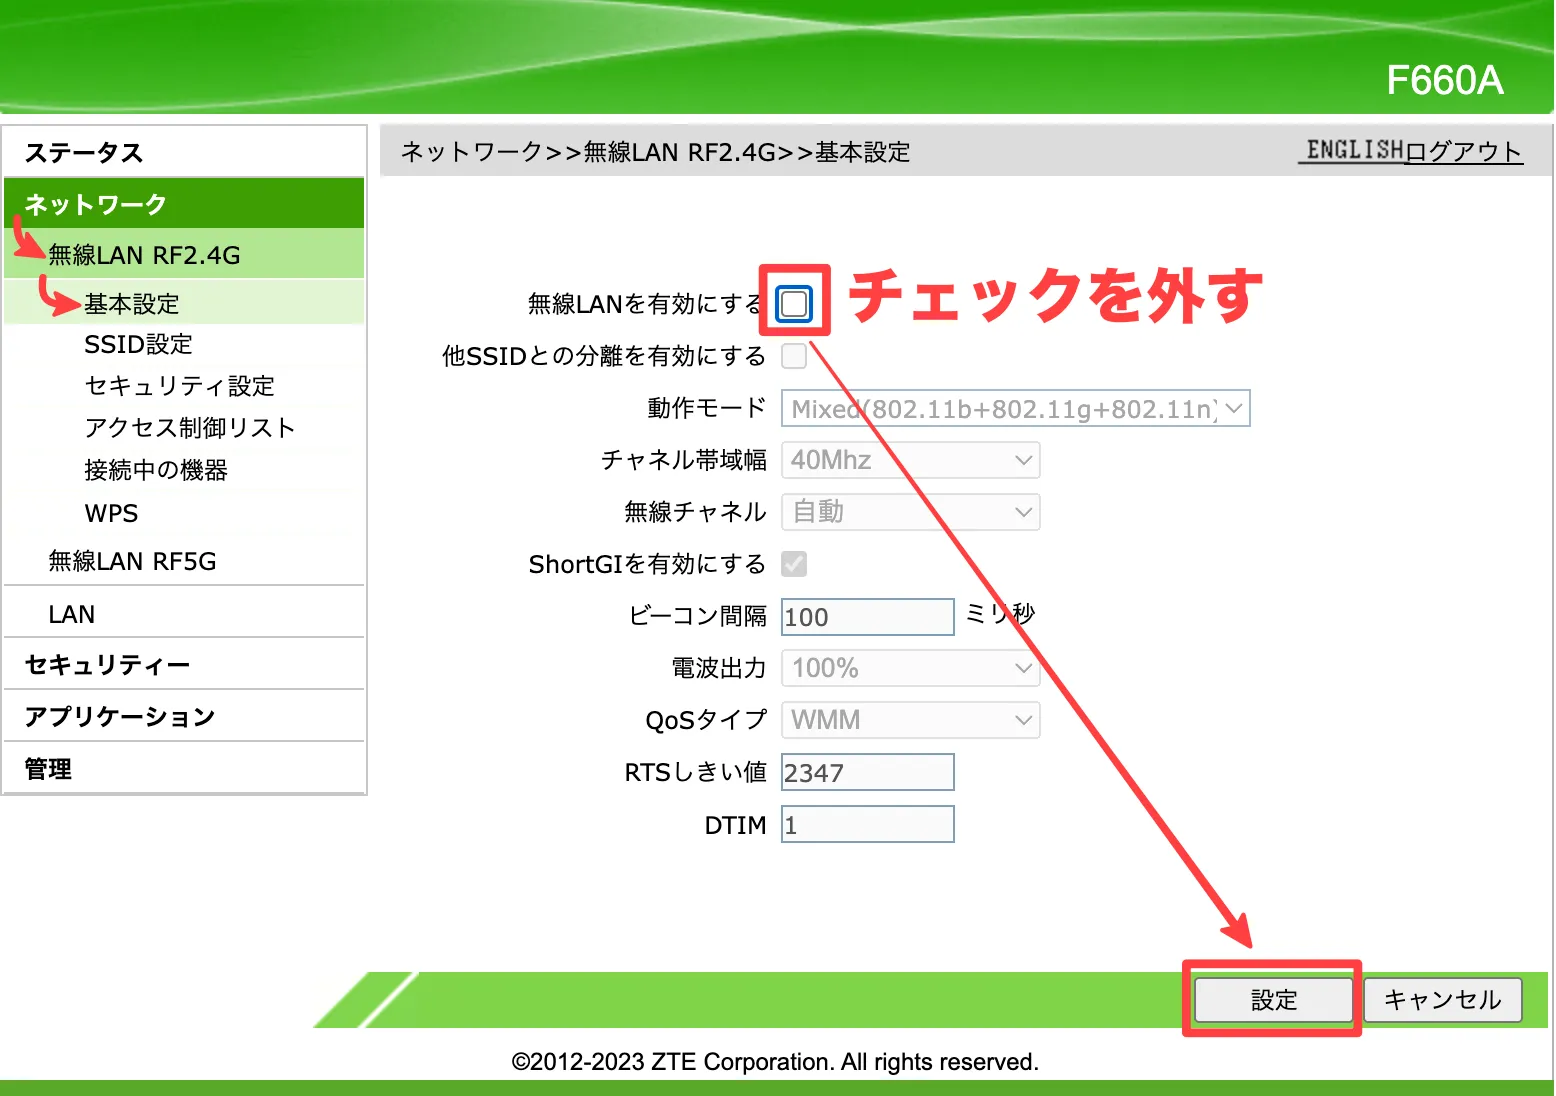1556x1096 pixels.
Task: Open QoSタイプ WMM dropdown
Action: 910,720
